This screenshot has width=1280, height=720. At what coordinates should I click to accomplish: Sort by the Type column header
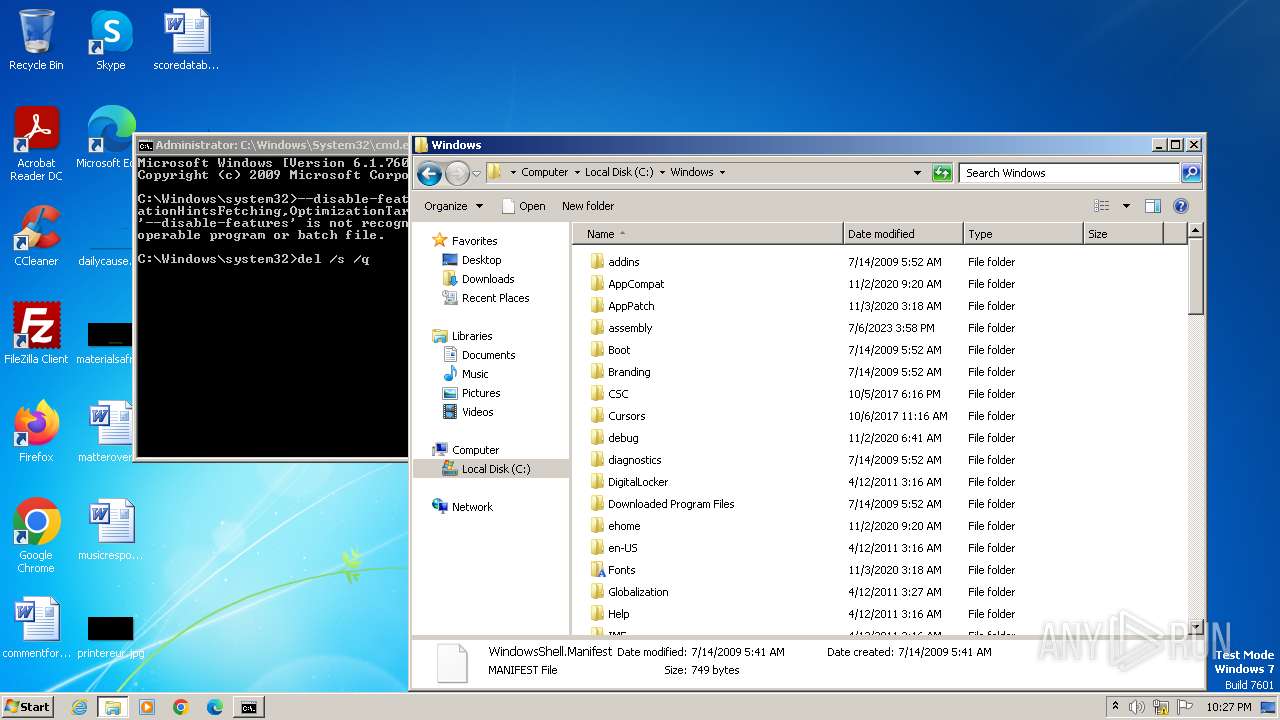pyautogui.click(x=1023, y=234)
